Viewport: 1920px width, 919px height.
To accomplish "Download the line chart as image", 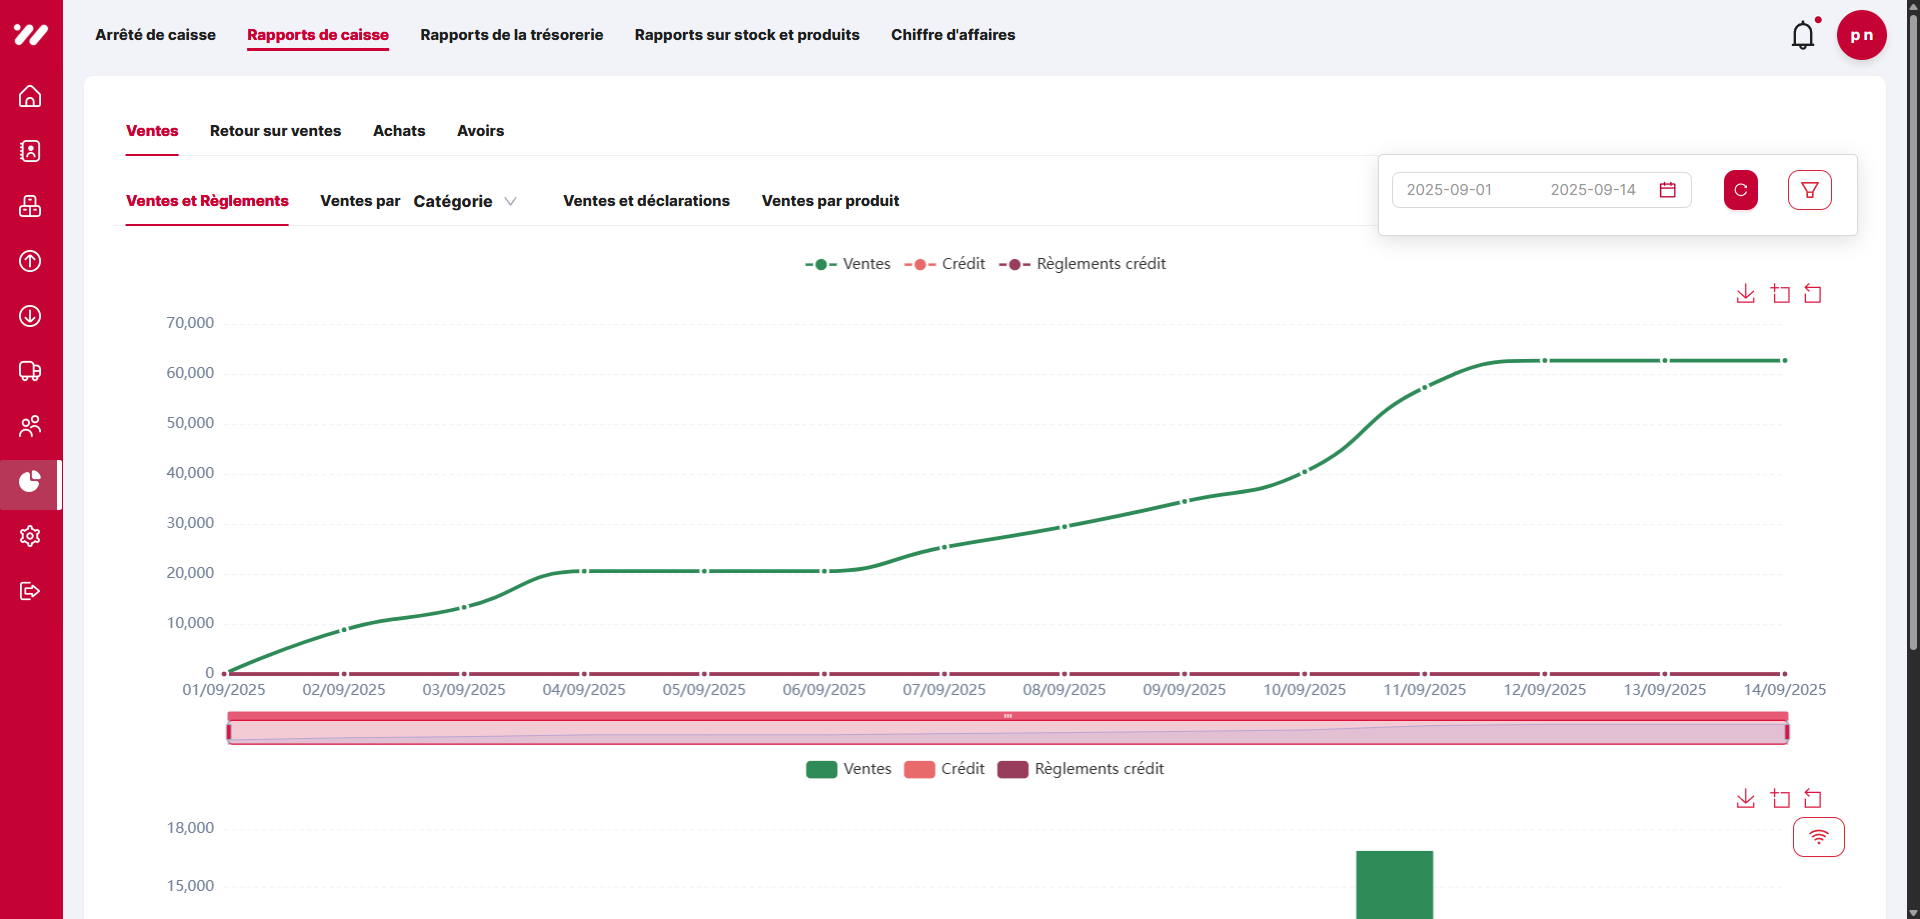I will (1745, 294).
